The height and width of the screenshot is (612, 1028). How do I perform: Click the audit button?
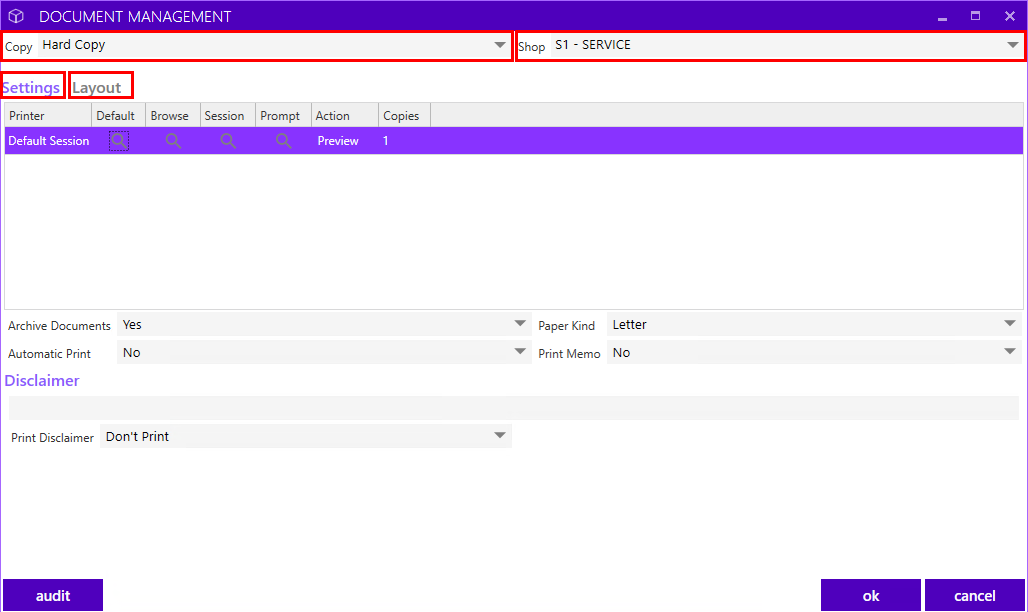(53, 595)
